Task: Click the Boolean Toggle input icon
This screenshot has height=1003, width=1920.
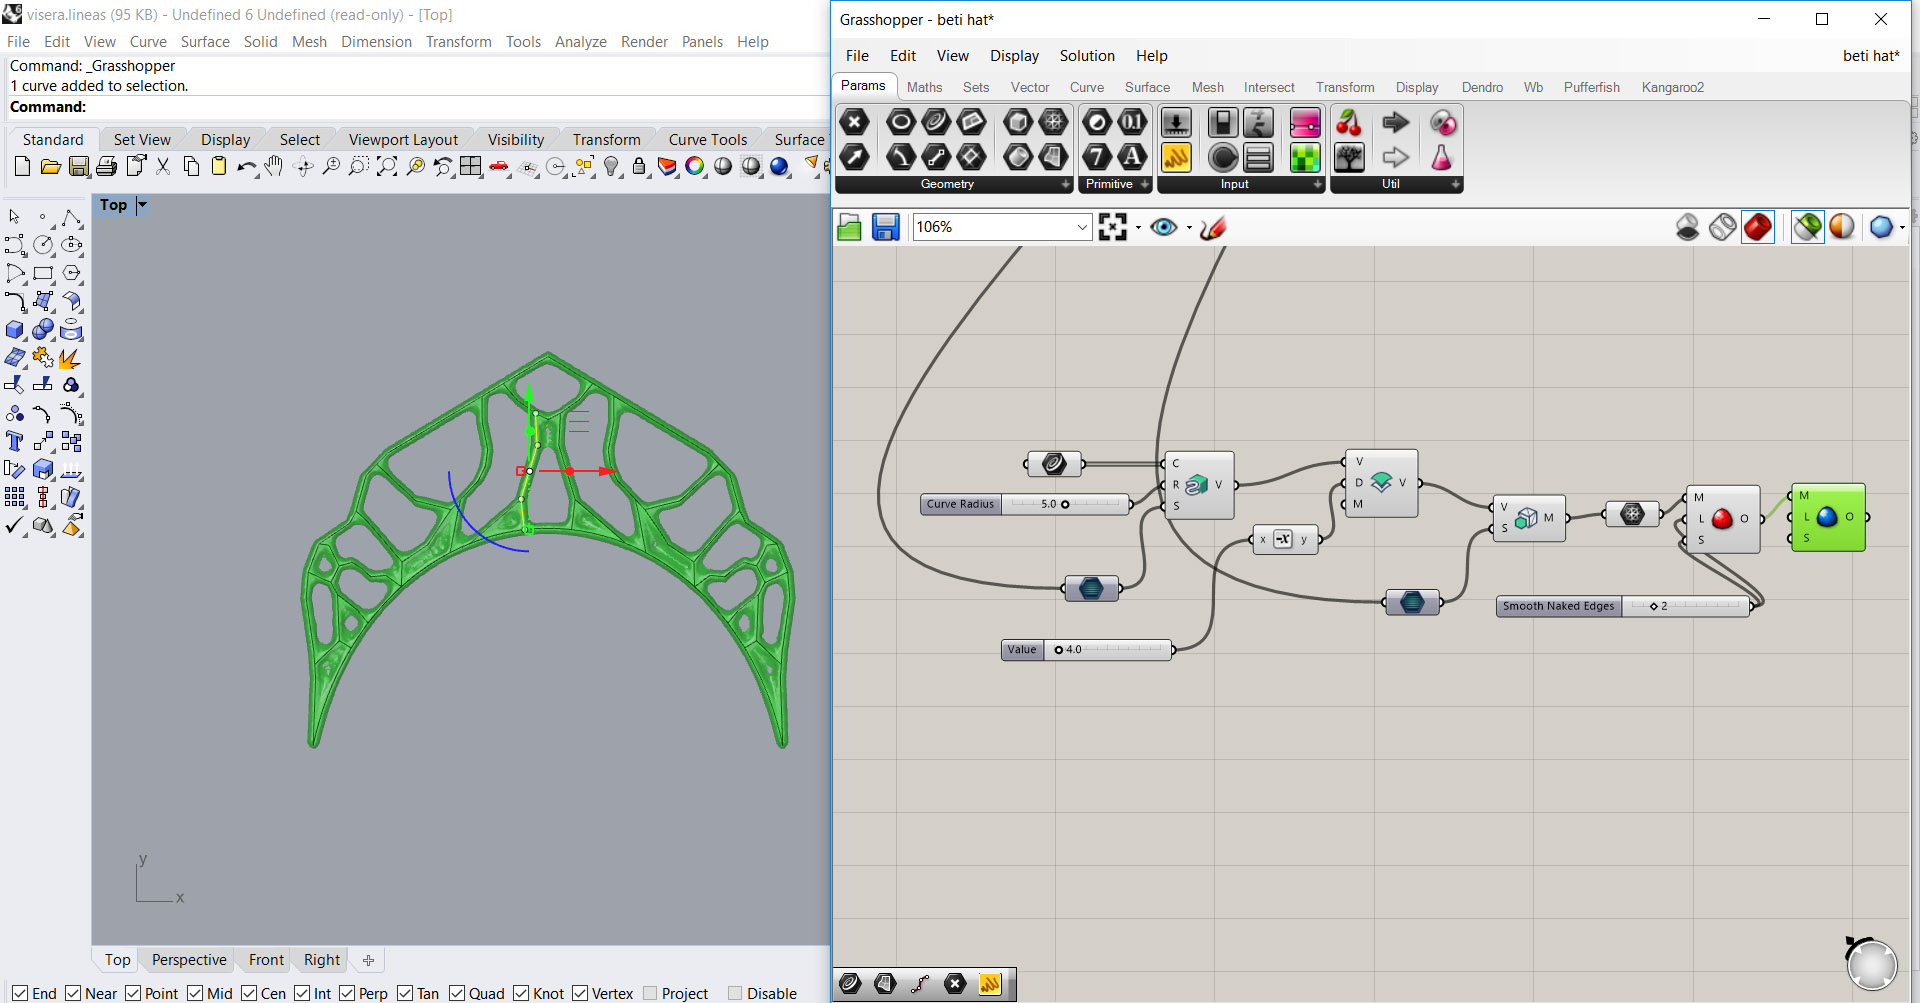Action: 1223,122
